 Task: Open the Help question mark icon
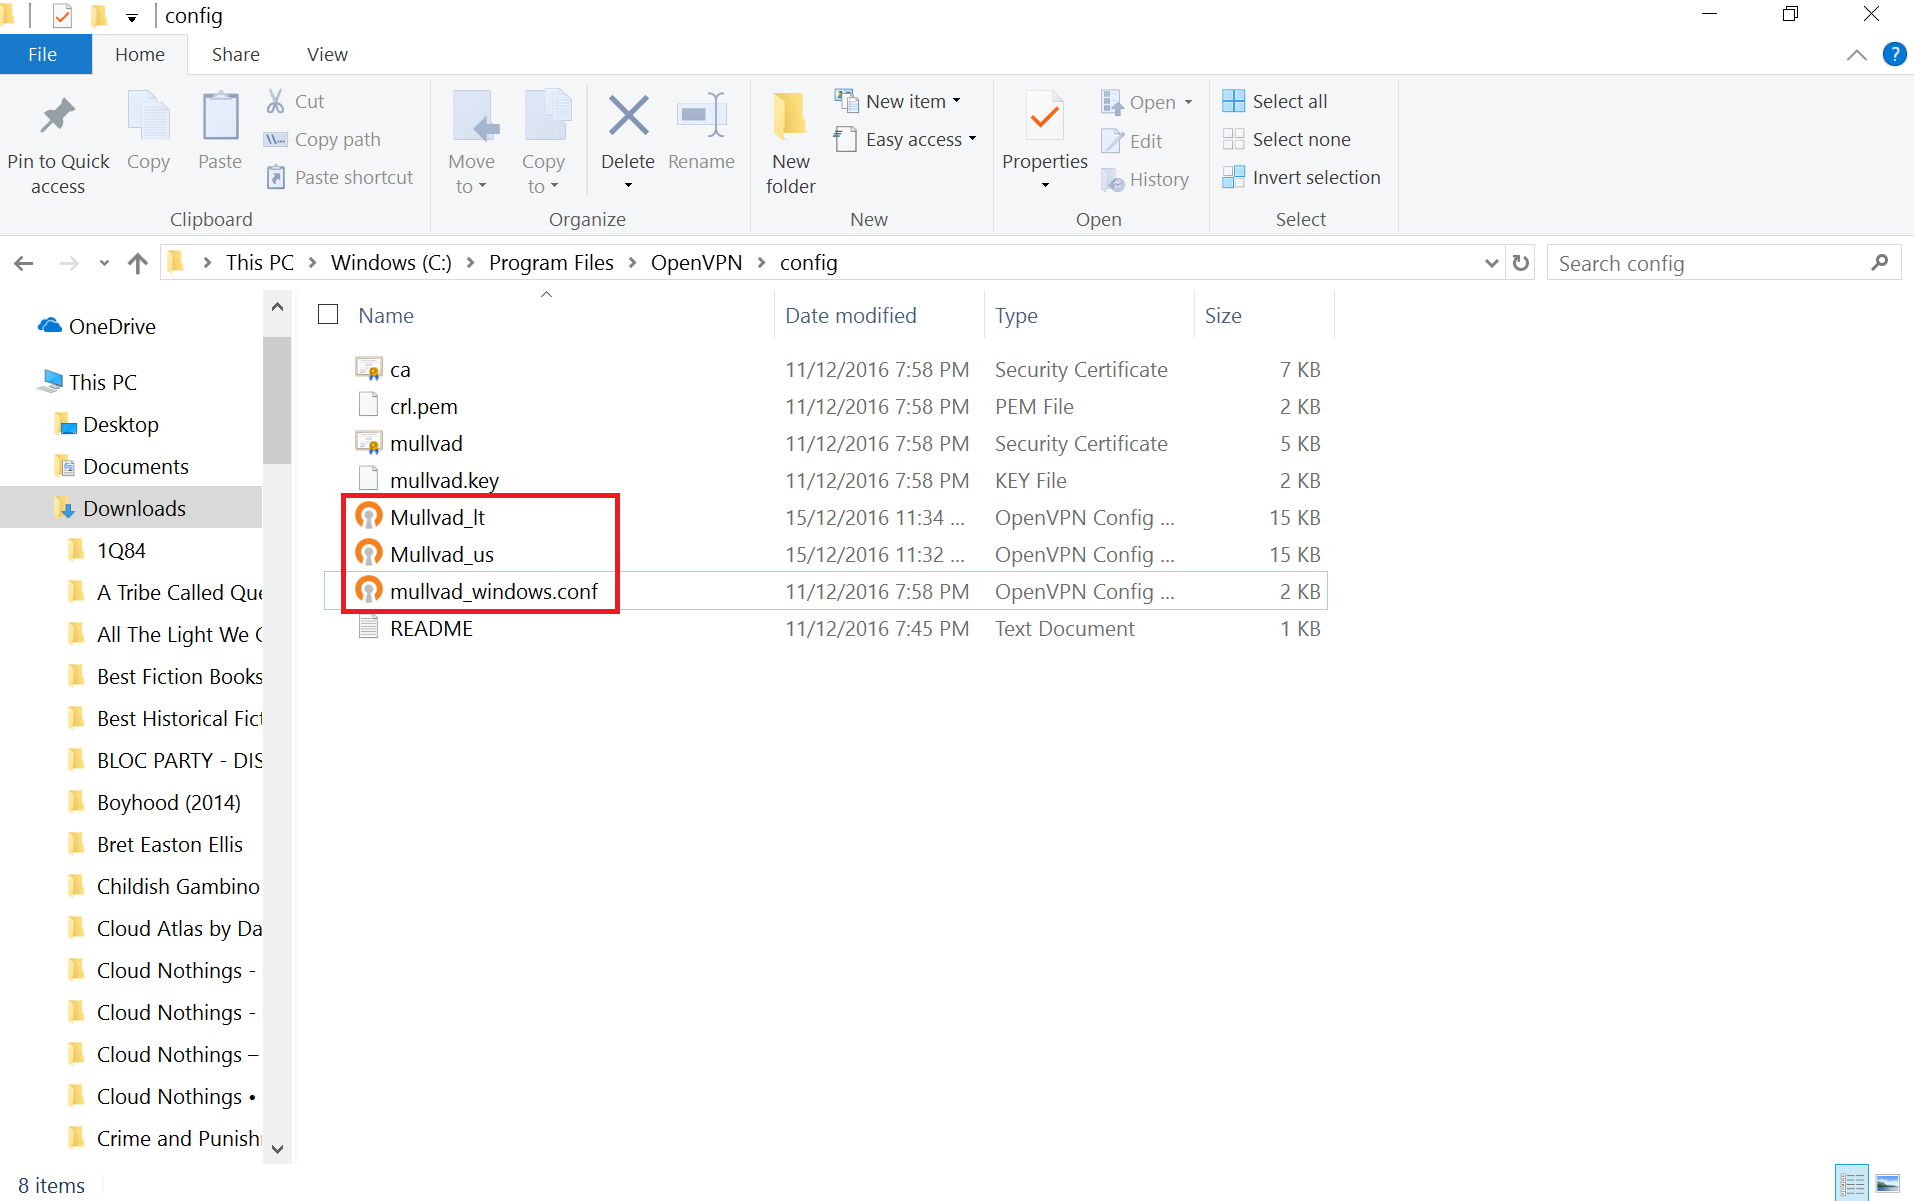coord(1894,54)
